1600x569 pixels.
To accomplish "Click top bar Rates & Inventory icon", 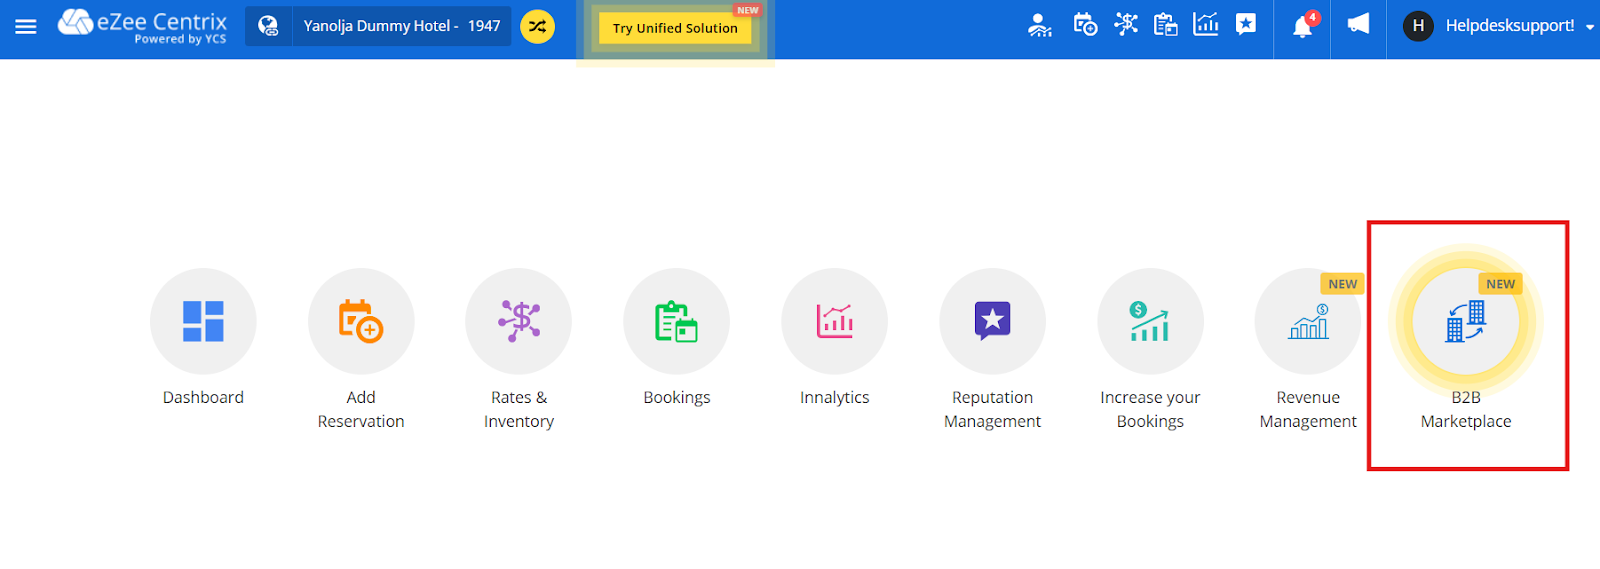I will pos(1126,25).
